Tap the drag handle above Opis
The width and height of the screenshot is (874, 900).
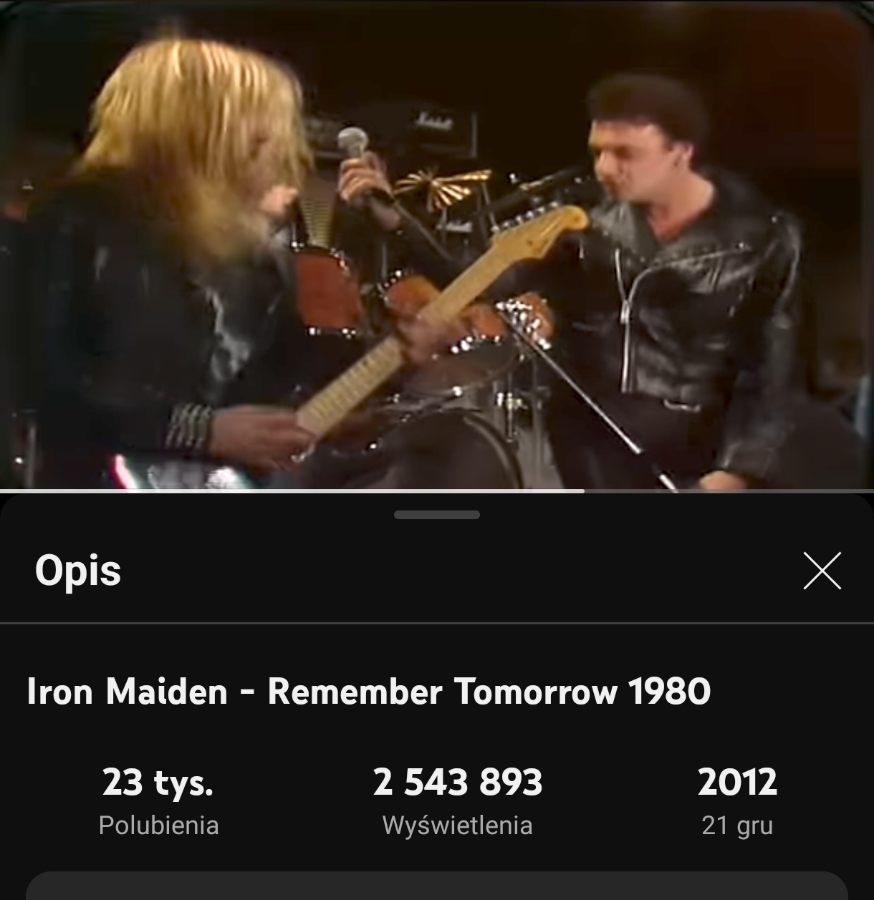coord(437,515)
